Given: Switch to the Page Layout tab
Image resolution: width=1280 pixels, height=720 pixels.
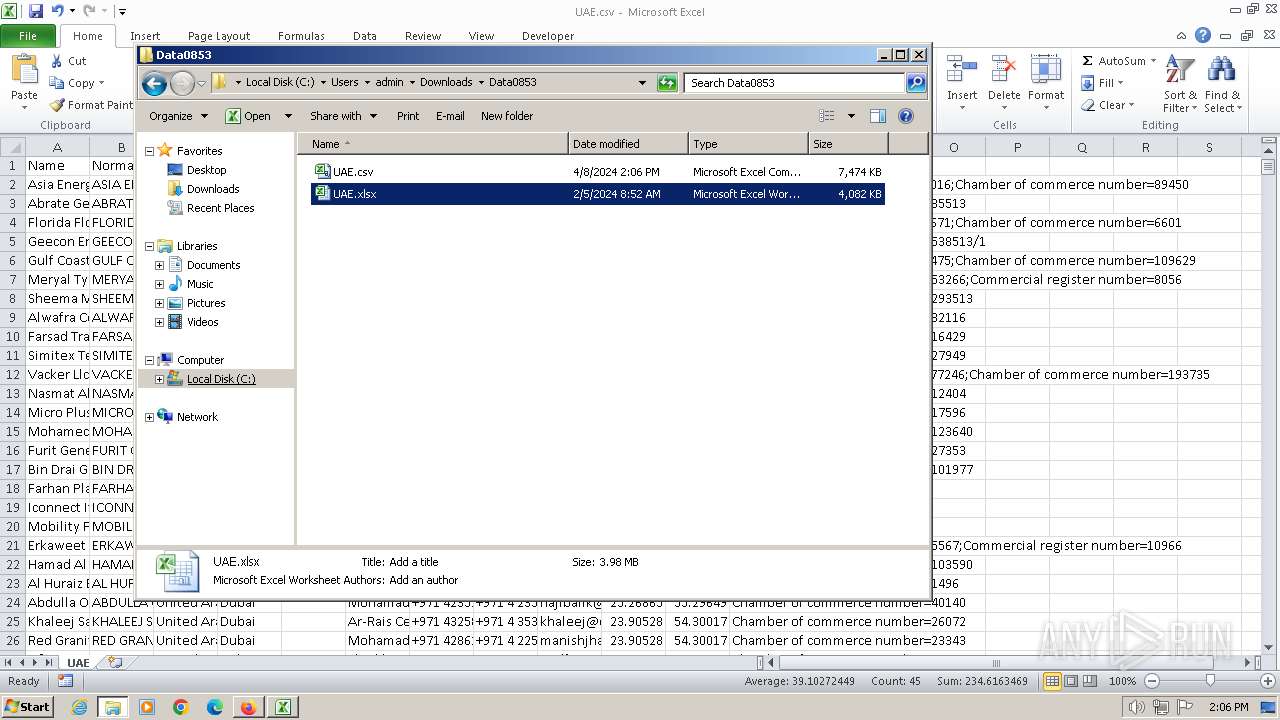Looking at the screenshot, I should click(x=219, y=36).
